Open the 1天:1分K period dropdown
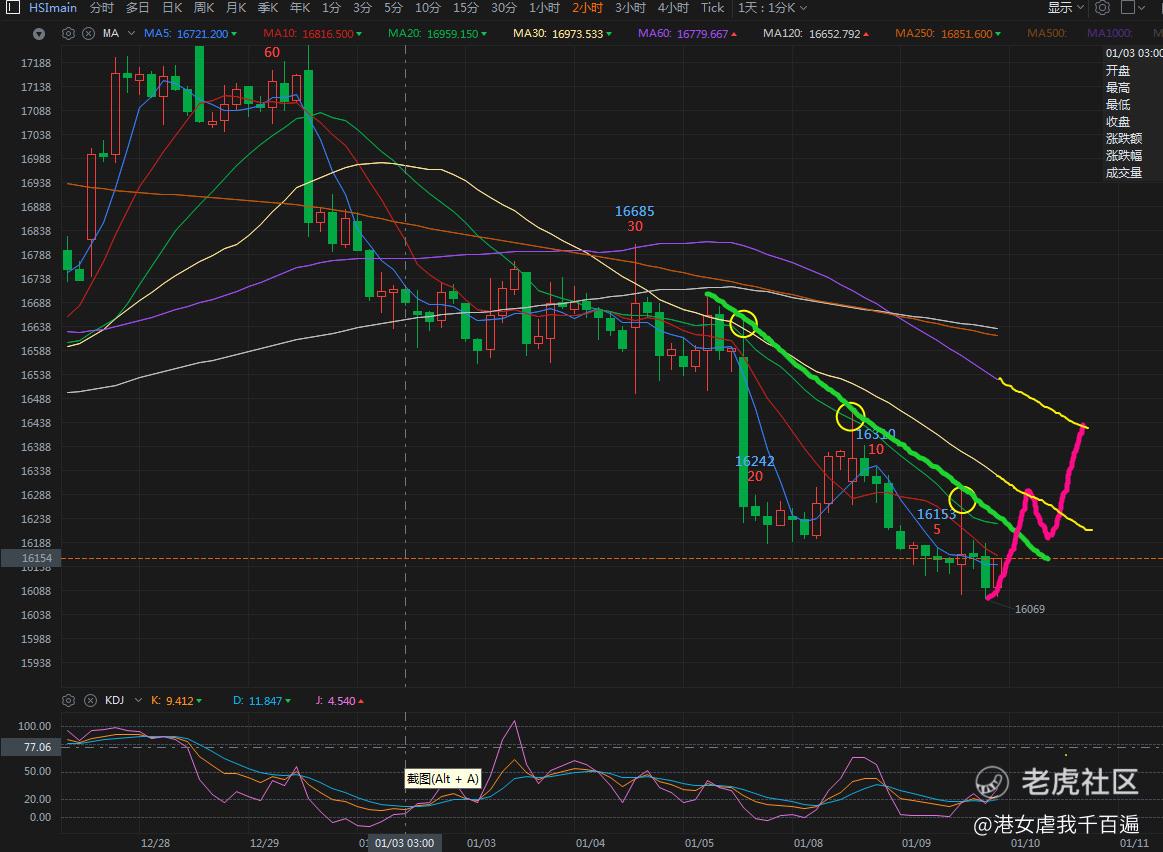 point(772,8)
